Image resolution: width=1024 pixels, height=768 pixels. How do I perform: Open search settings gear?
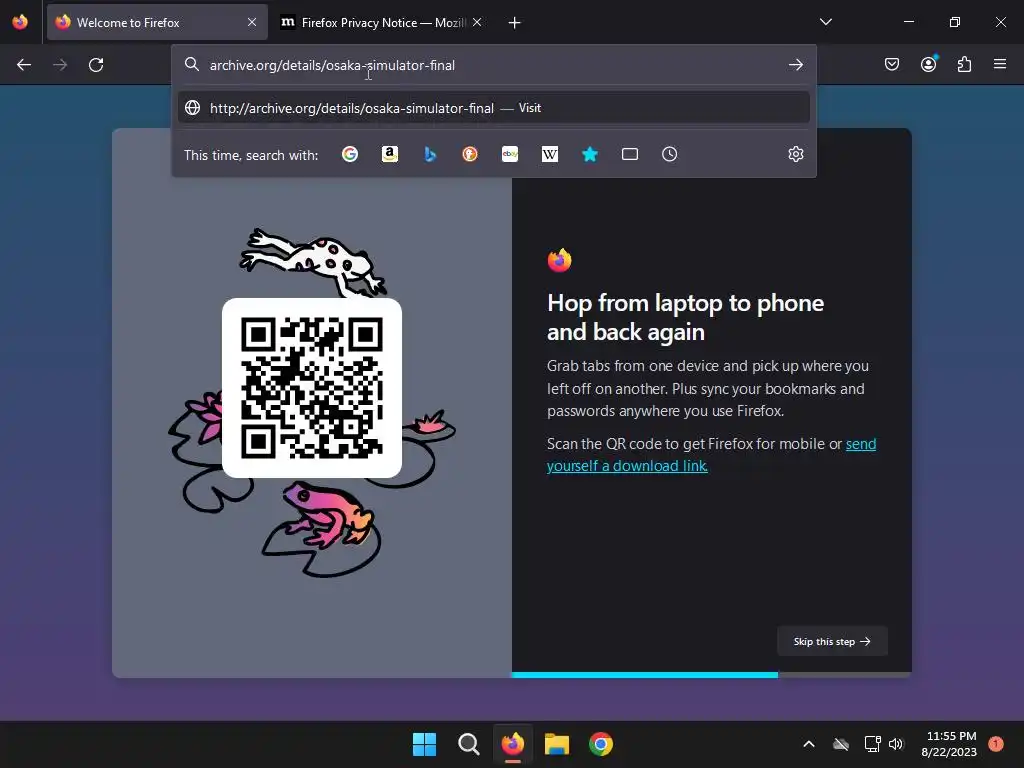pos(795,154)
